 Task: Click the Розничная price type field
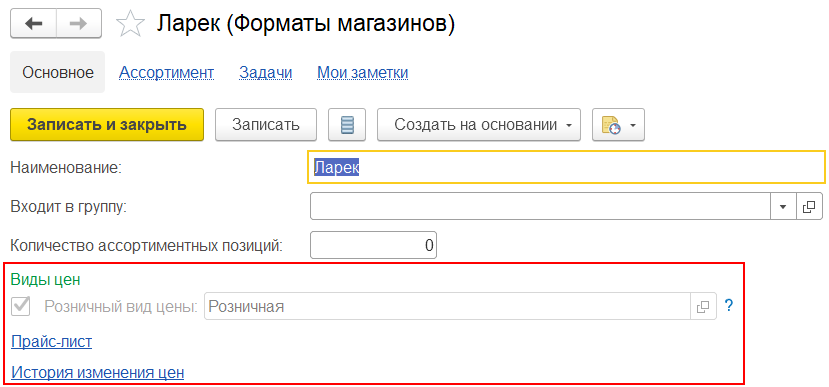447,306
